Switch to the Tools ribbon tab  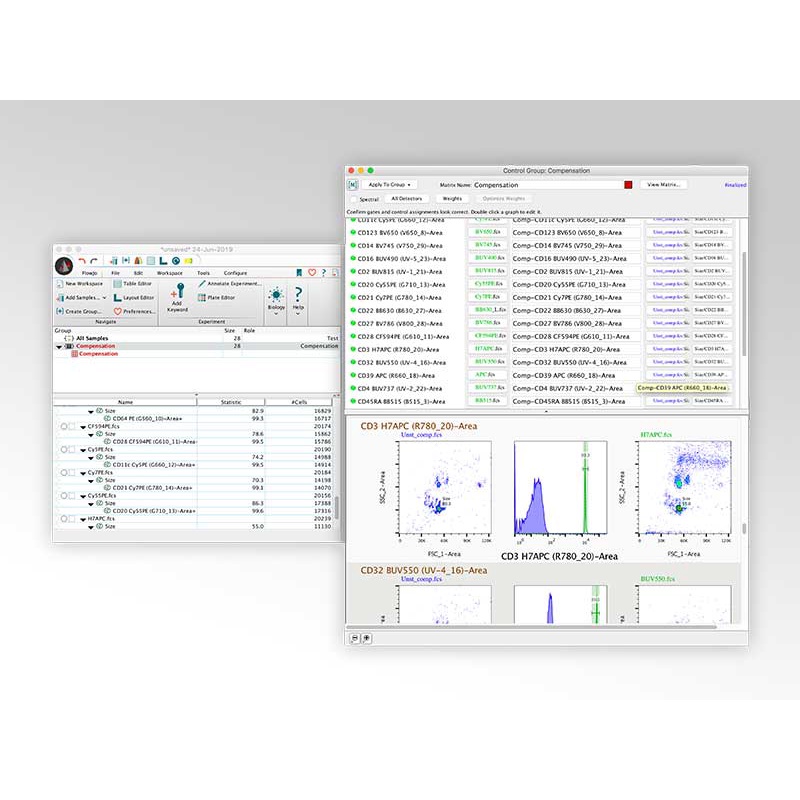tap(203, 273)
